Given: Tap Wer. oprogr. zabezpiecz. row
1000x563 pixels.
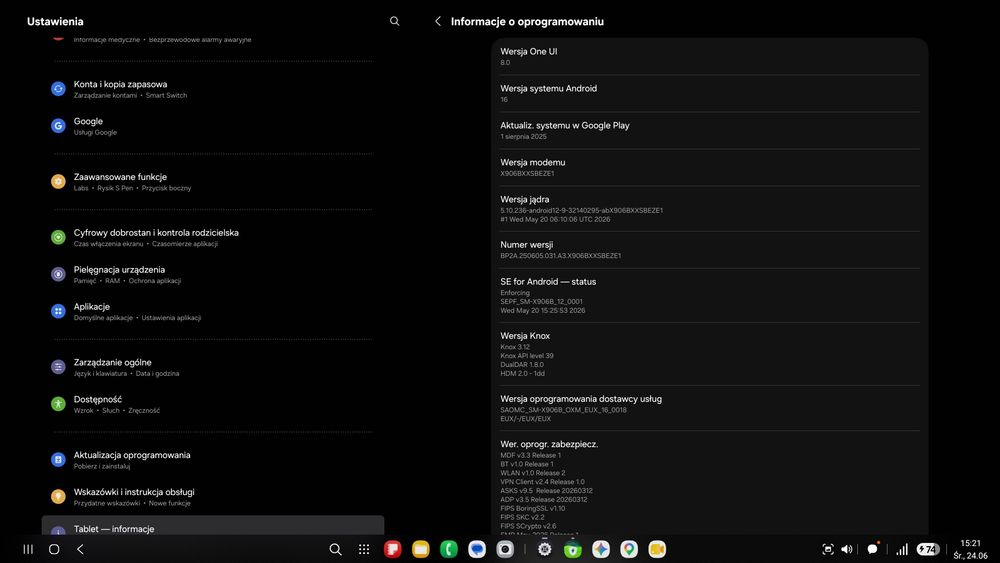Looking at the screenshot, I should [709, 483].
